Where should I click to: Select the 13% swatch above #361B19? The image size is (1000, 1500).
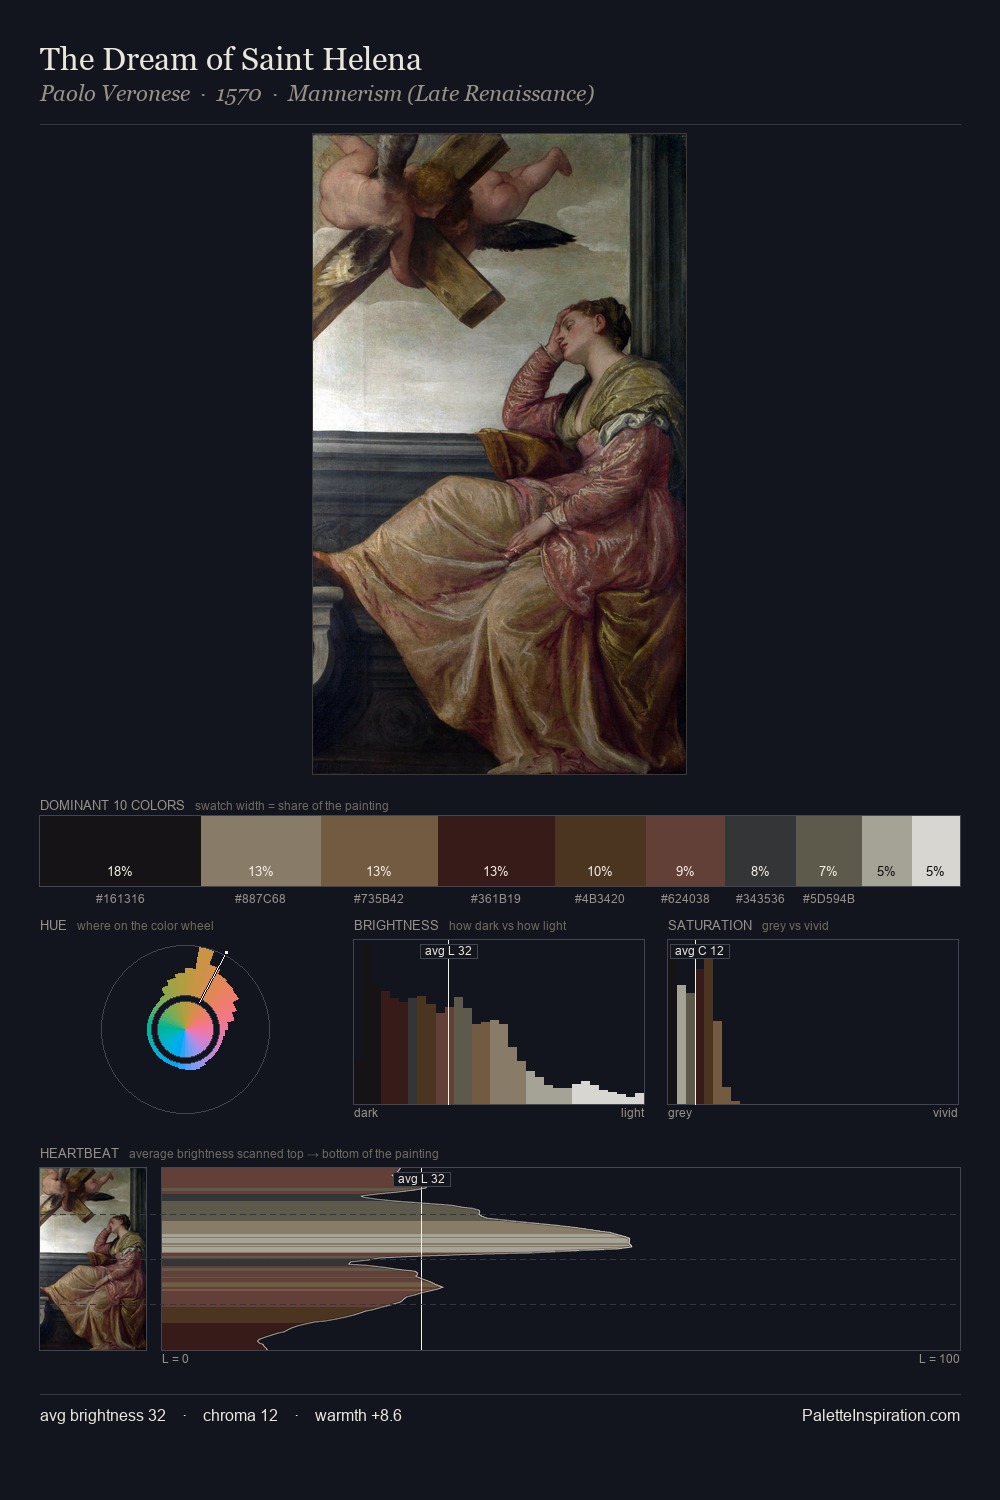pyautogui.click(x=496, y=851)
